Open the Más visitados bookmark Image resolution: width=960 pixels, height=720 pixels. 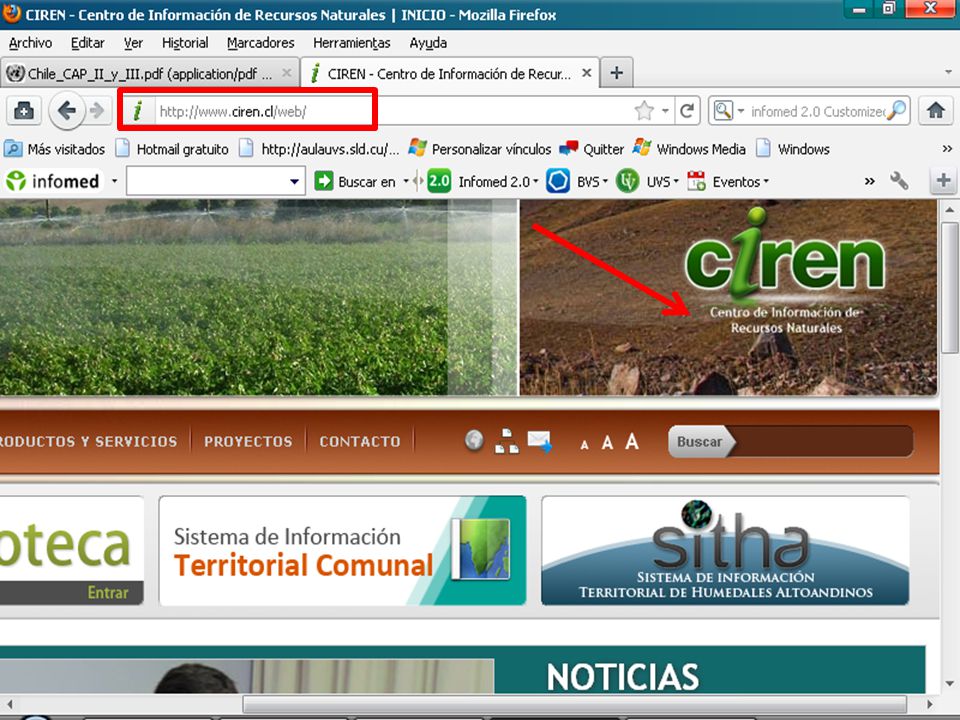[54, 149]
